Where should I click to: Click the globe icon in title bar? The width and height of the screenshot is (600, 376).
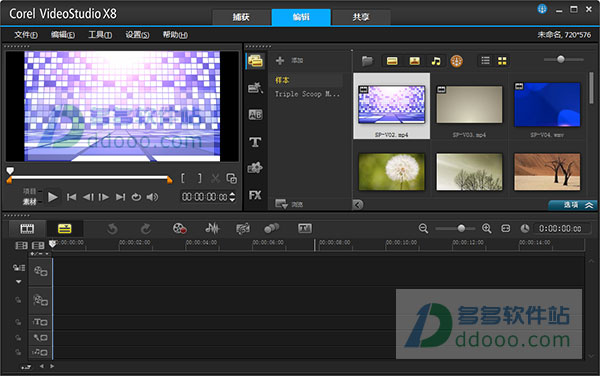[x=542, y=8]
